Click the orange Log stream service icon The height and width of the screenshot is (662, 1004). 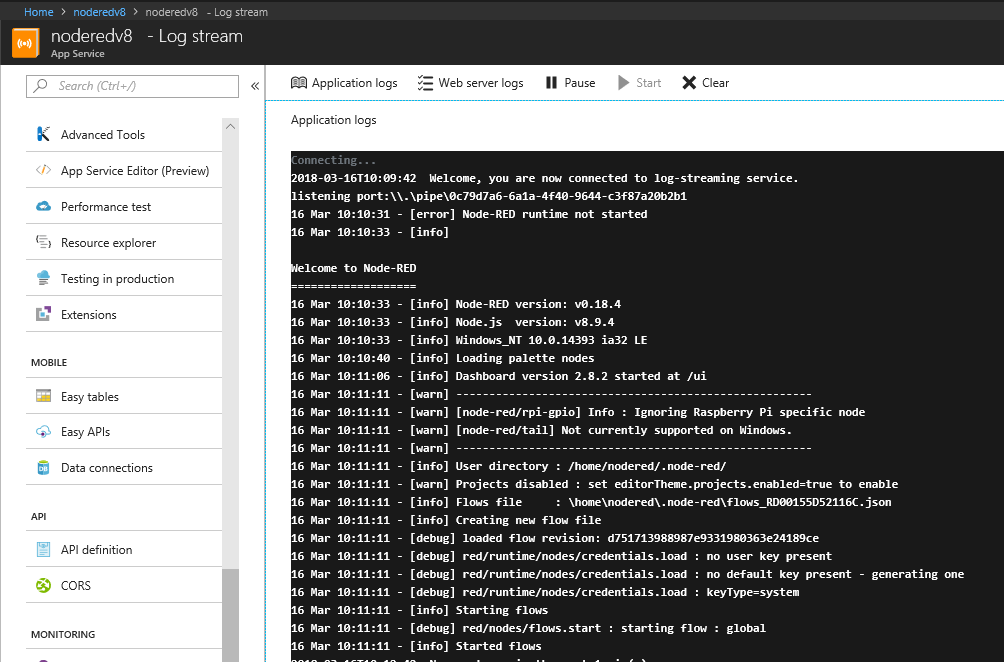point(26,43)
